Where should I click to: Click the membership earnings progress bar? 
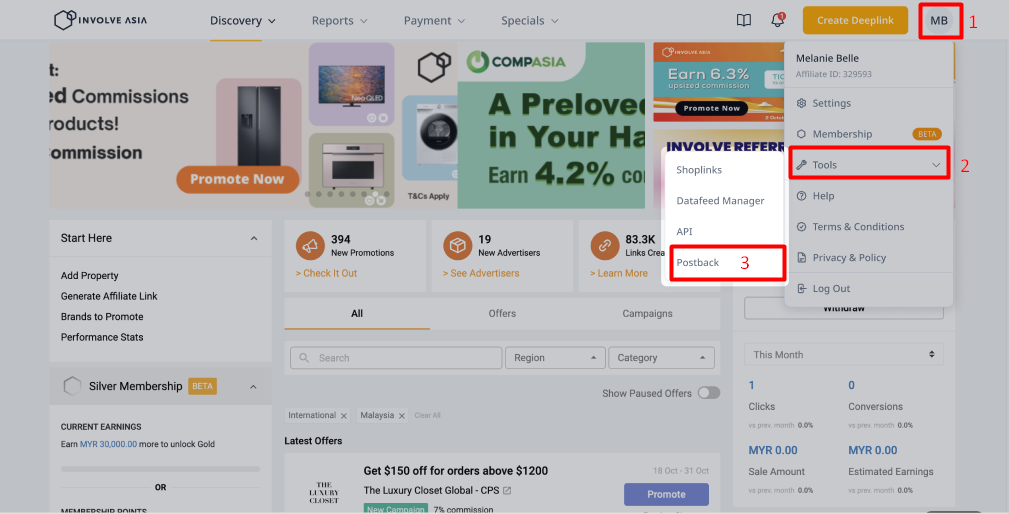click(x=160, y=469)
